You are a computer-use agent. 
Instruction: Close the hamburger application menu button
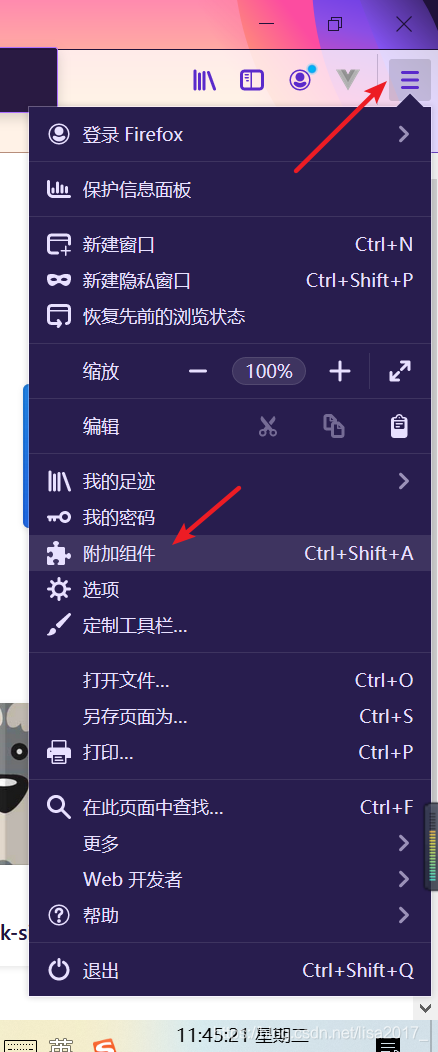coord(410,81)
